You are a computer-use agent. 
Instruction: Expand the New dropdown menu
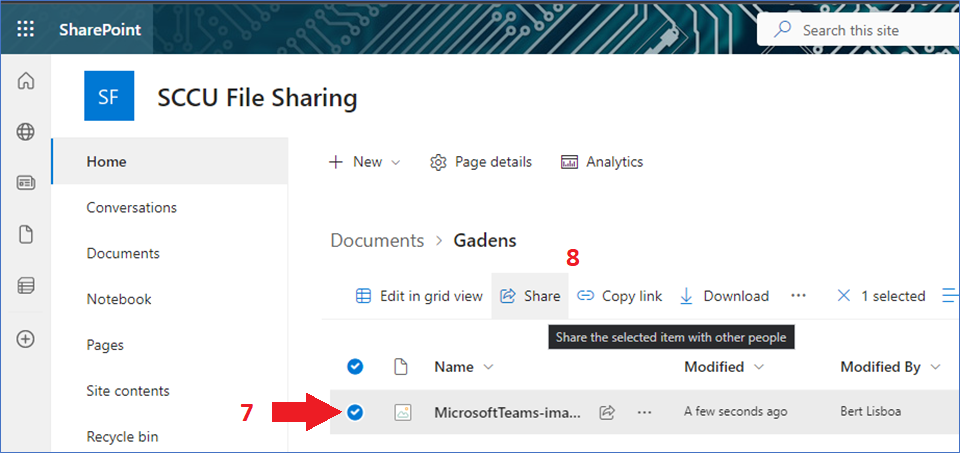pyautogui.click(x=365, y=162)
